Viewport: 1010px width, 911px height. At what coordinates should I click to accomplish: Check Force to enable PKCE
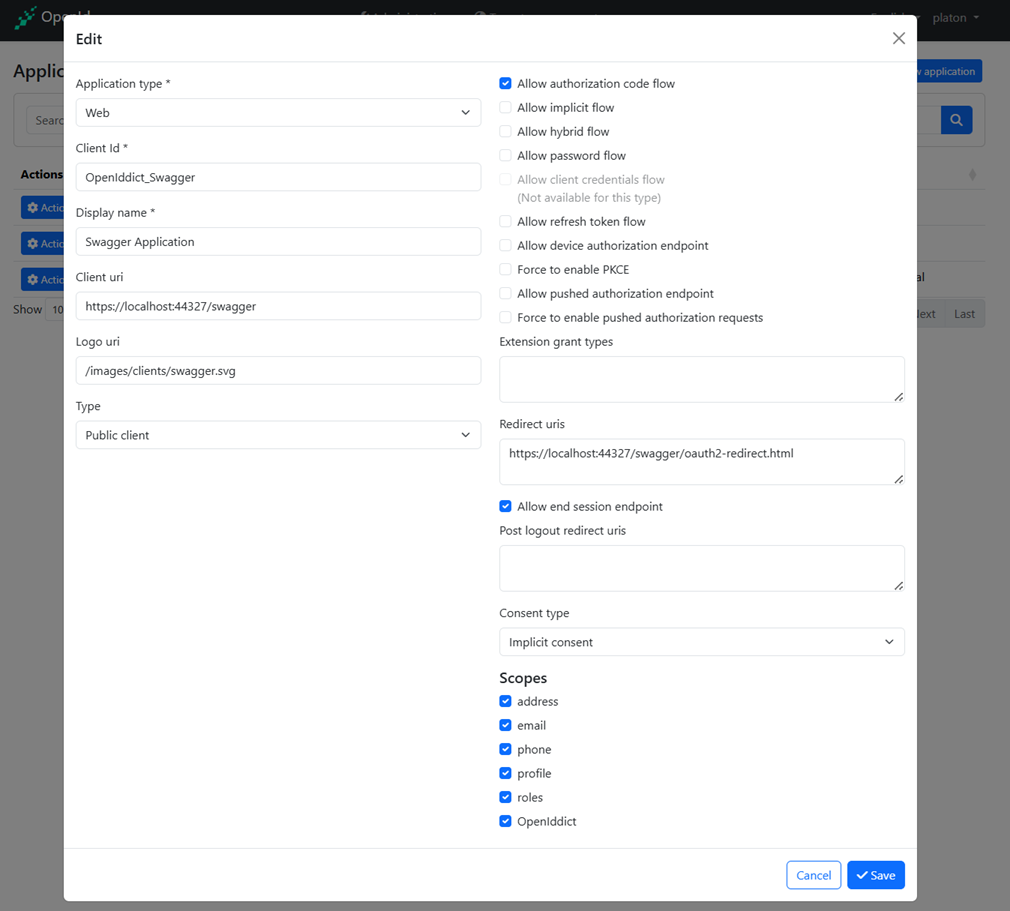(506, 270)
